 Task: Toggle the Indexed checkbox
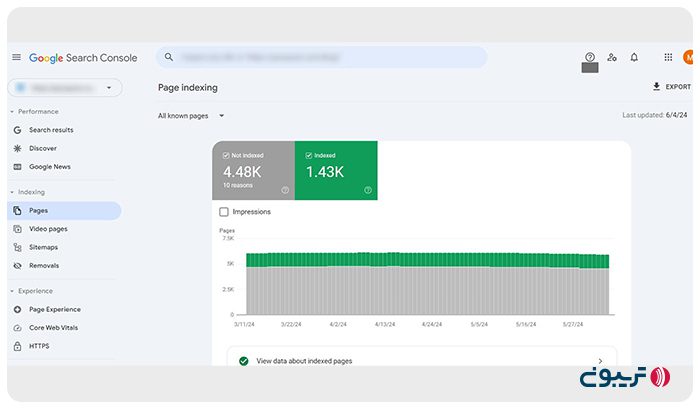pos(308,155)
